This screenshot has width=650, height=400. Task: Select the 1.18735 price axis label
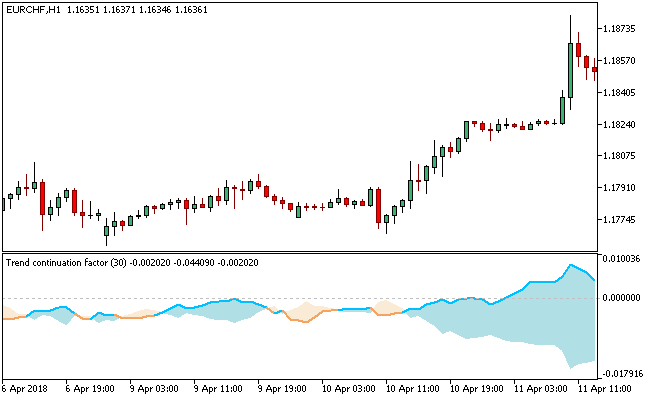pos(622,29)
